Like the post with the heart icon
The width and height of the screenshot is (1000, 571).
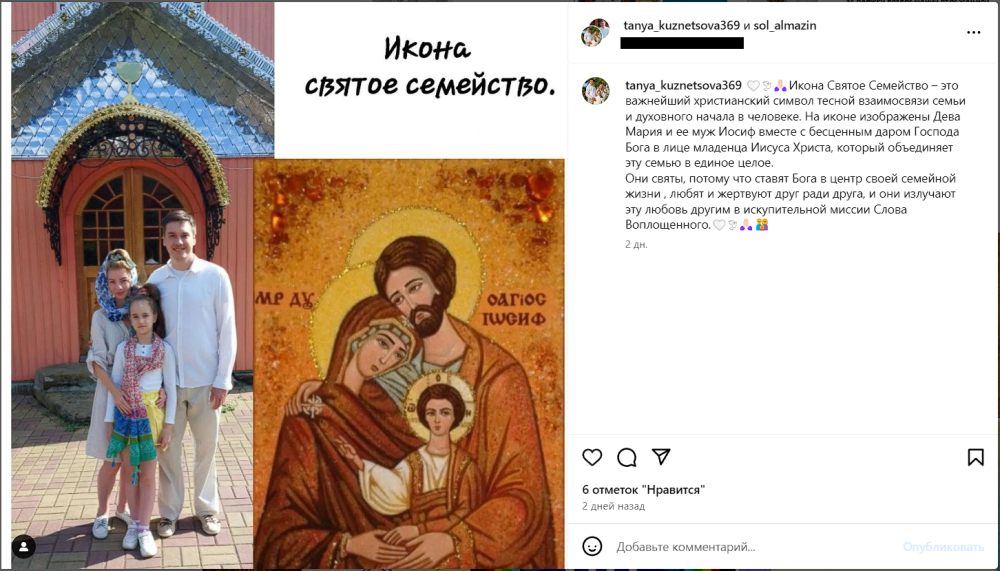point(592,457)
